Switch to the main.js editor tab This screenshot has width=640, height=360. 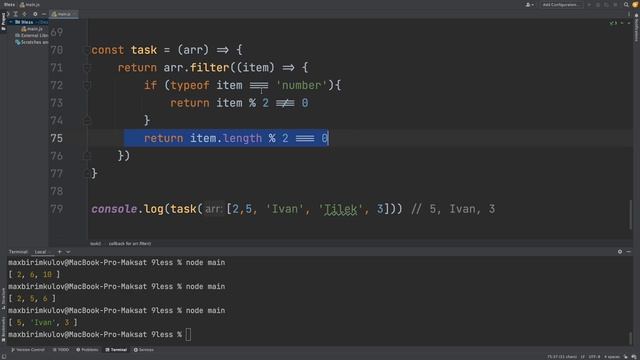pyautogui.click(x=64, y=14)
